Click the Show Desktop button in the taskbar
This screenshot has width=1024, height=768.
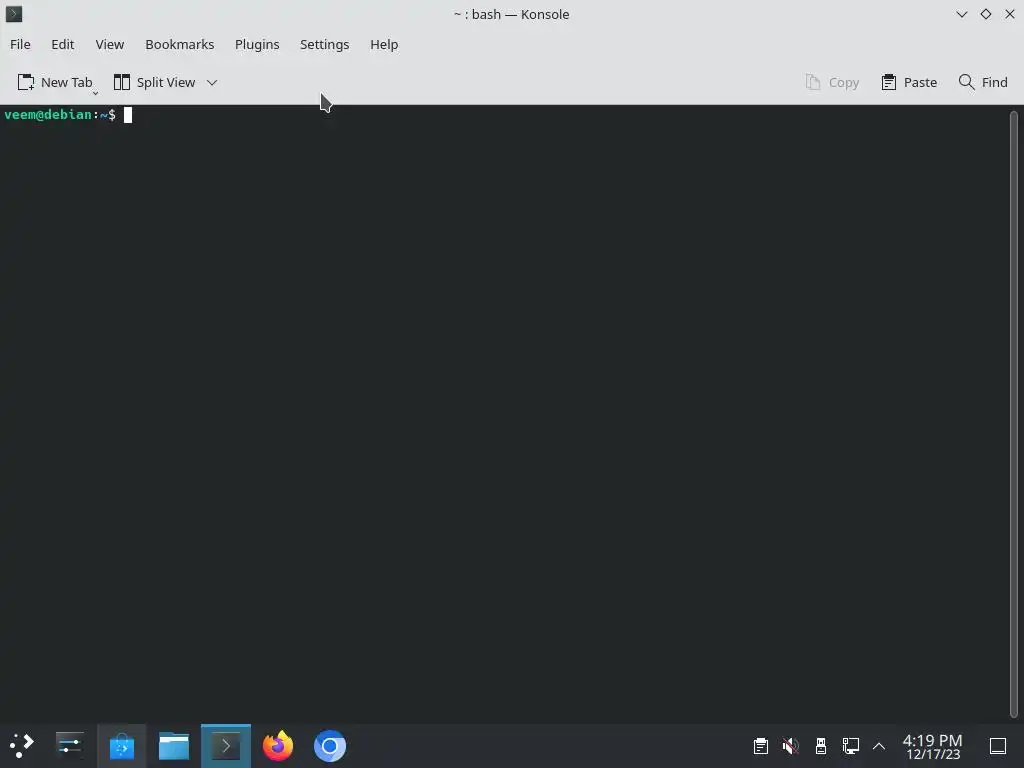pyautogui.click(x=998, y=746)
